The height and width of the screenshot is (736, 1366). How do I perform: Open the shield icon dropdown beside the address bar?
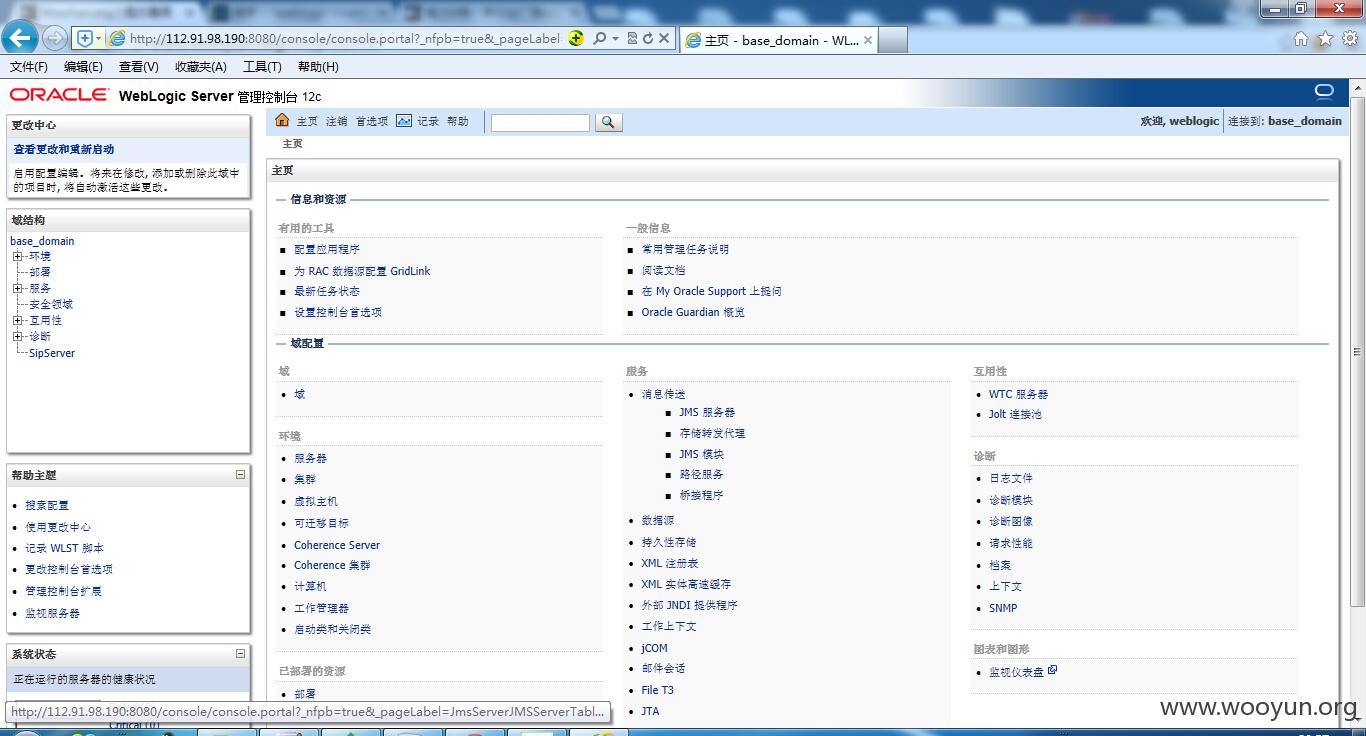coord(89,38)
